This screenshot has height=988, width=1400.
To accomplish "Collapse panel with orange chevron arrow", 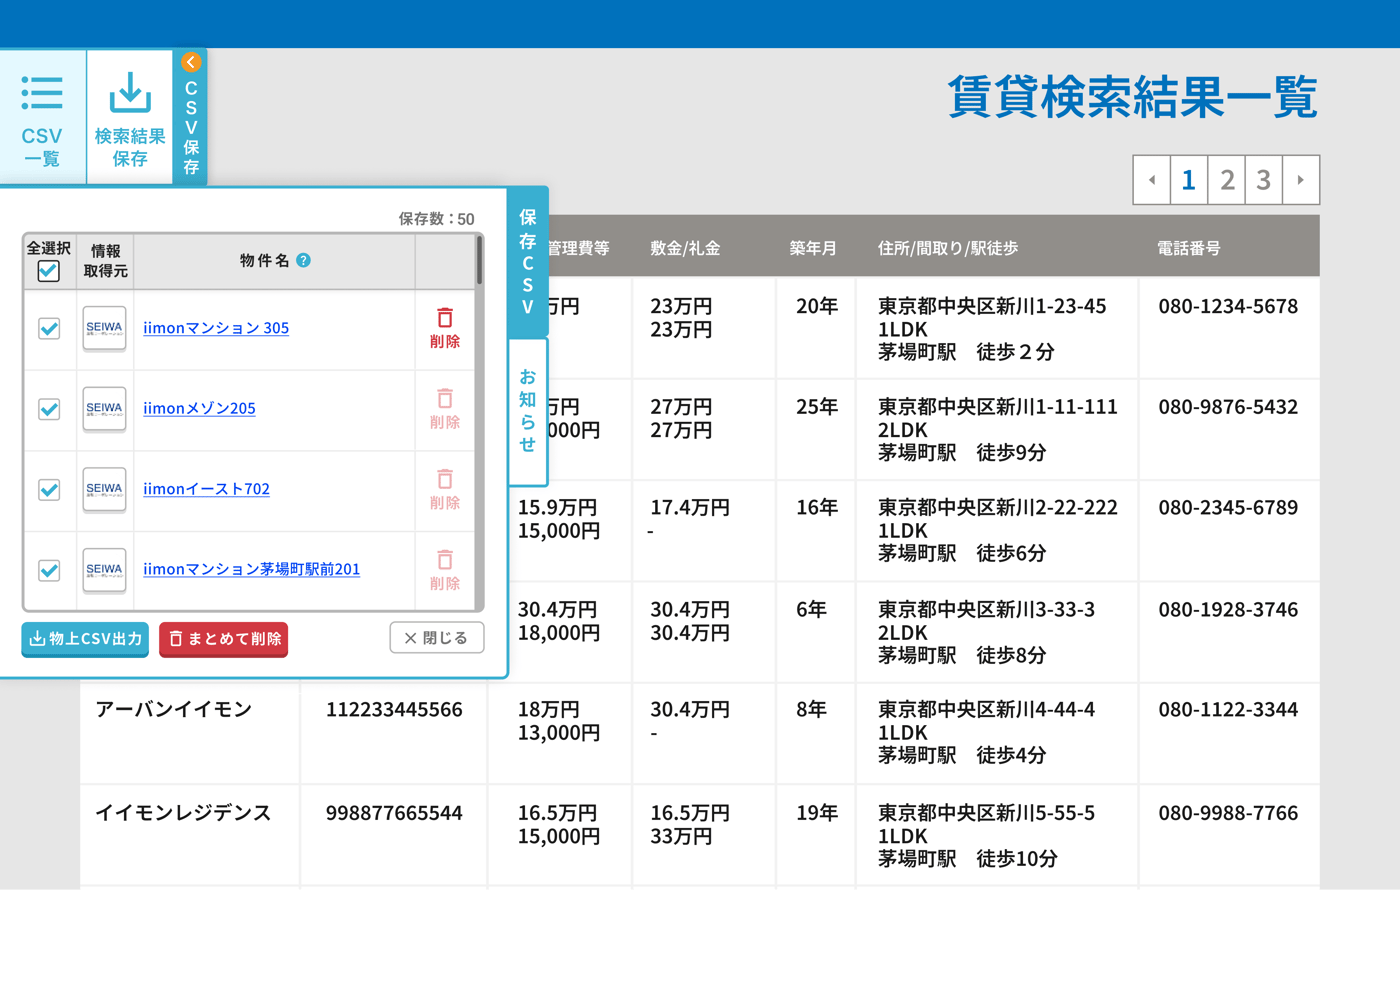I will [x=191, y=62].
